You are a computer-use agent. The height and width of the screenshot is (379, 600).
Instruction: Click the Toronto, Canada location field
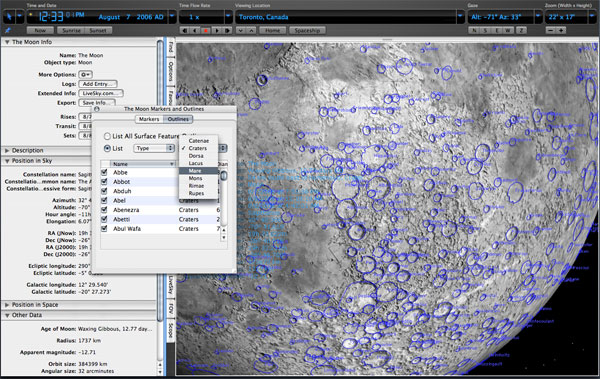click(346, 17)
